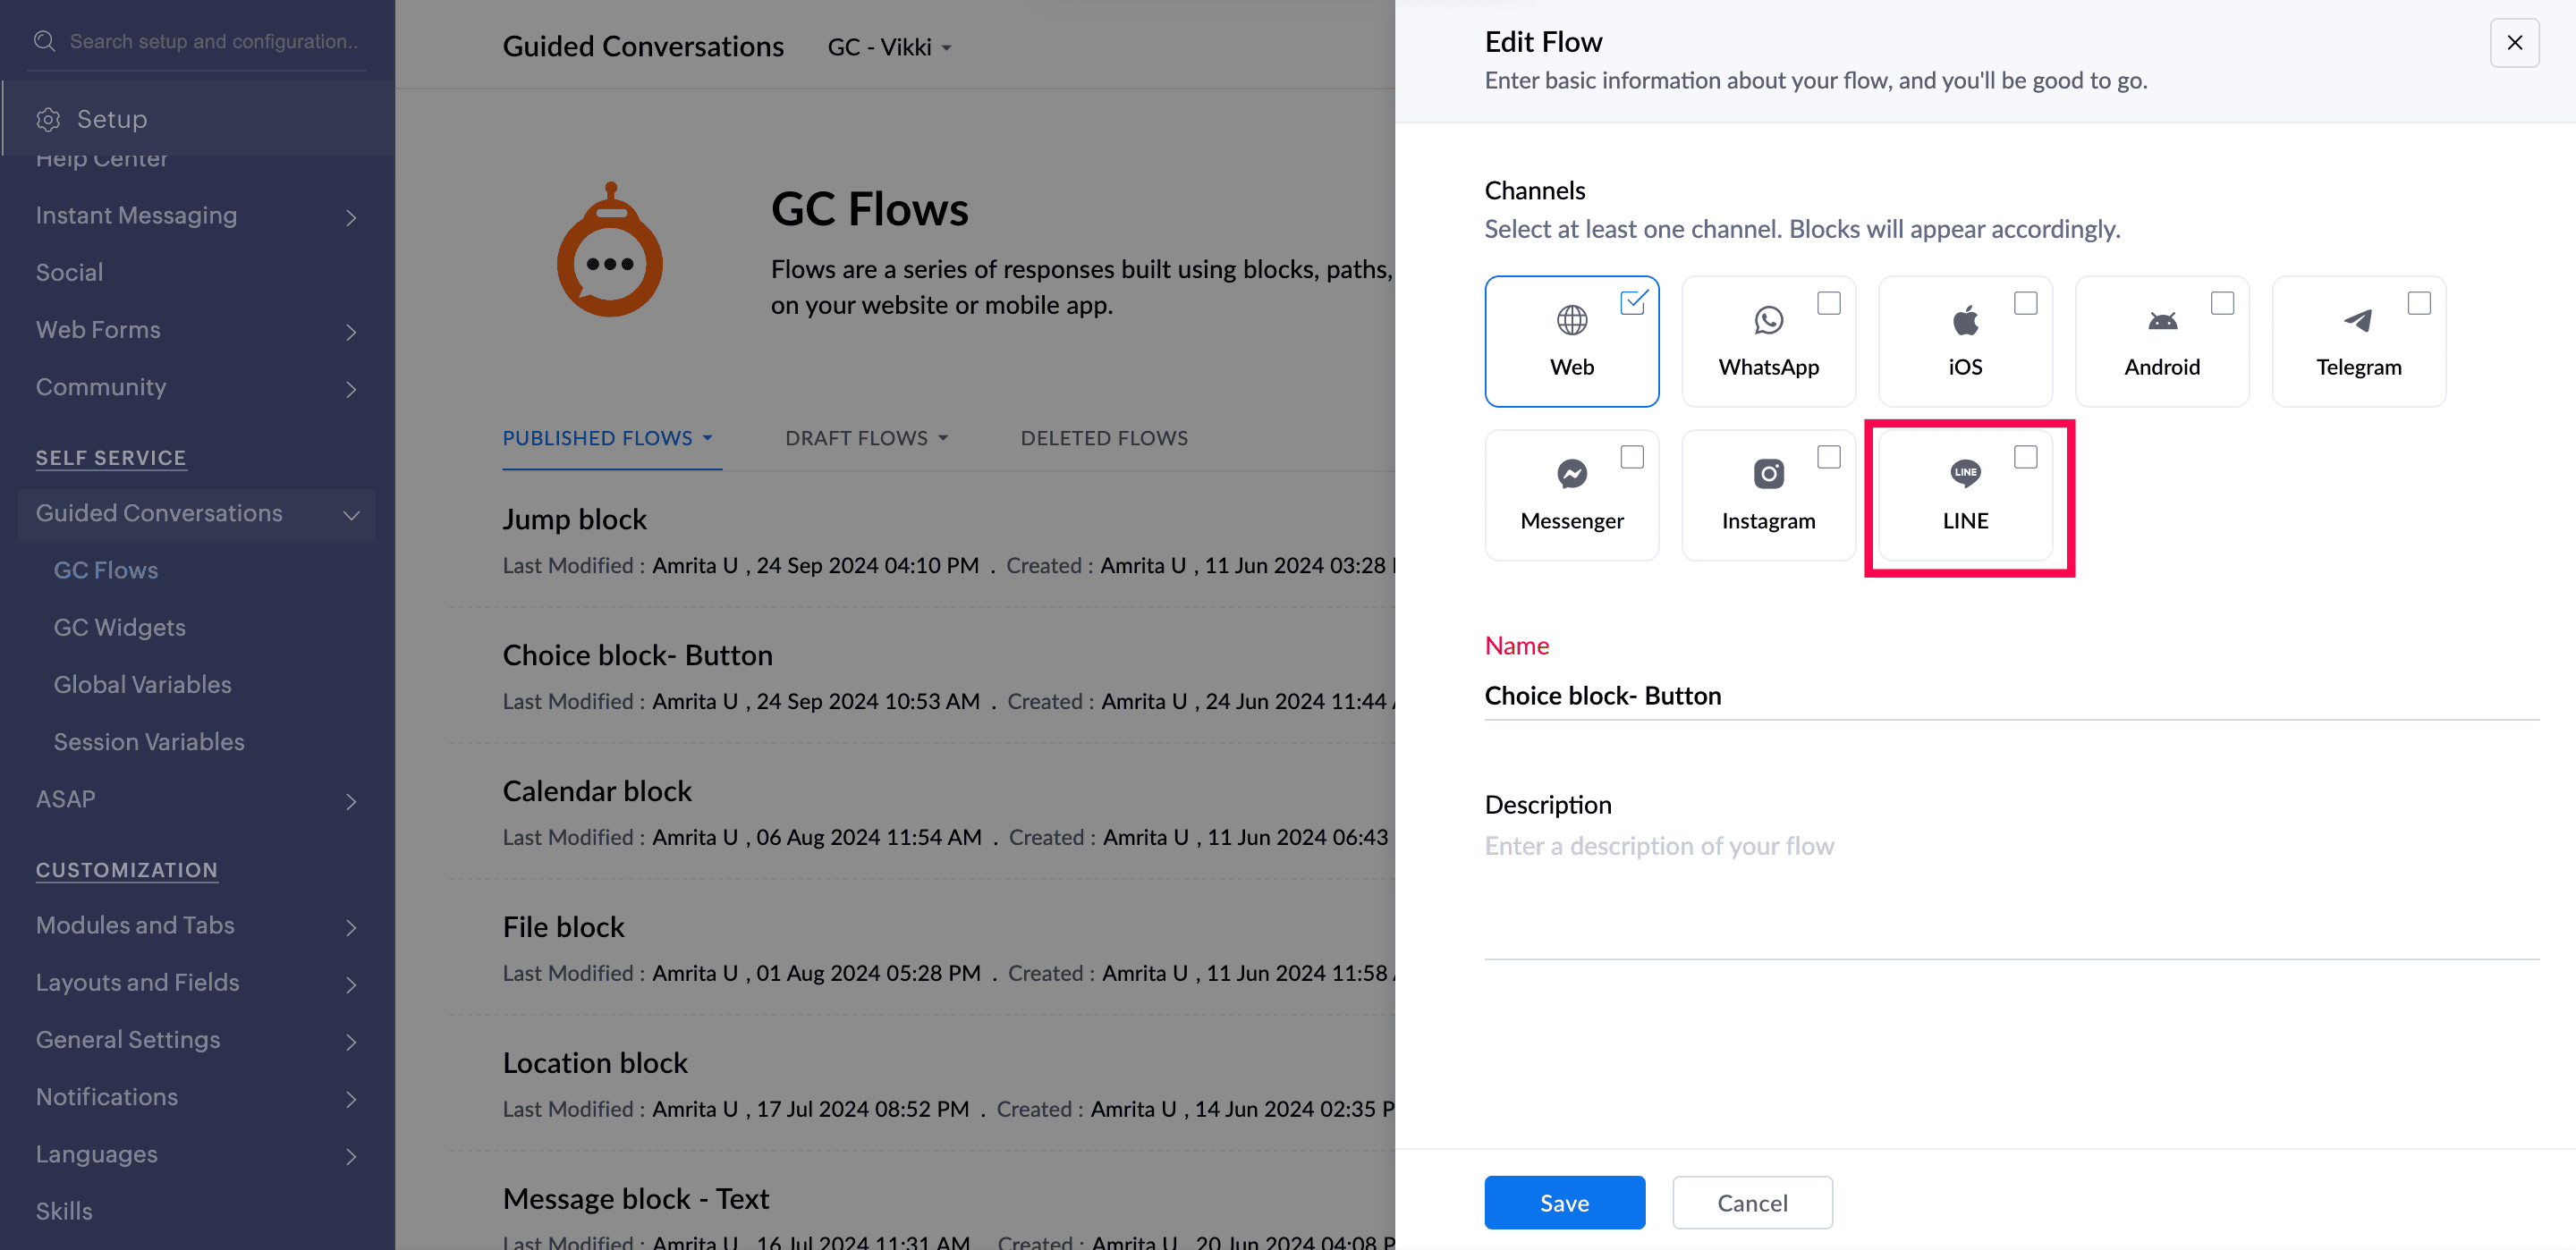Open GC Widgets in sidebar
Viewport: 2576px width, 1250px height.
(x=119, y=627)
